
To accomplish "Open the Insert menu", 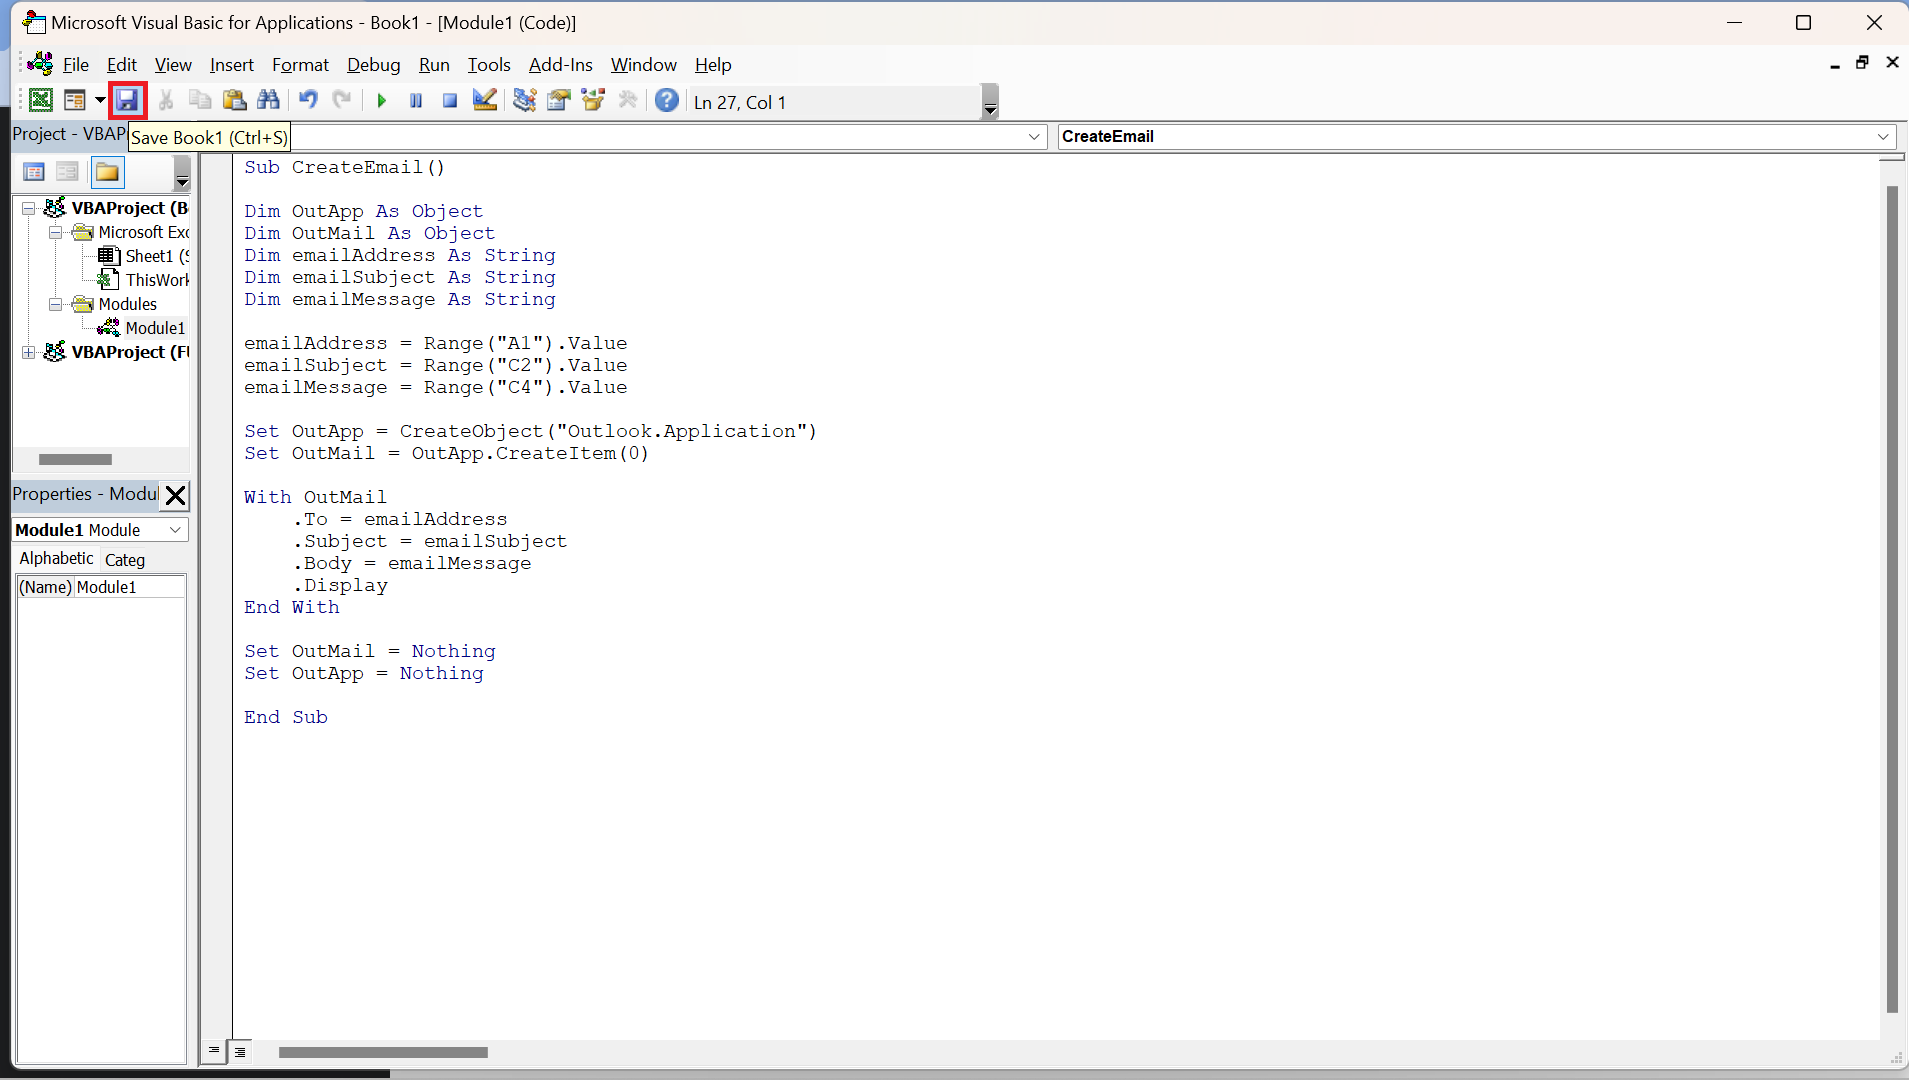I will (232, 65).
